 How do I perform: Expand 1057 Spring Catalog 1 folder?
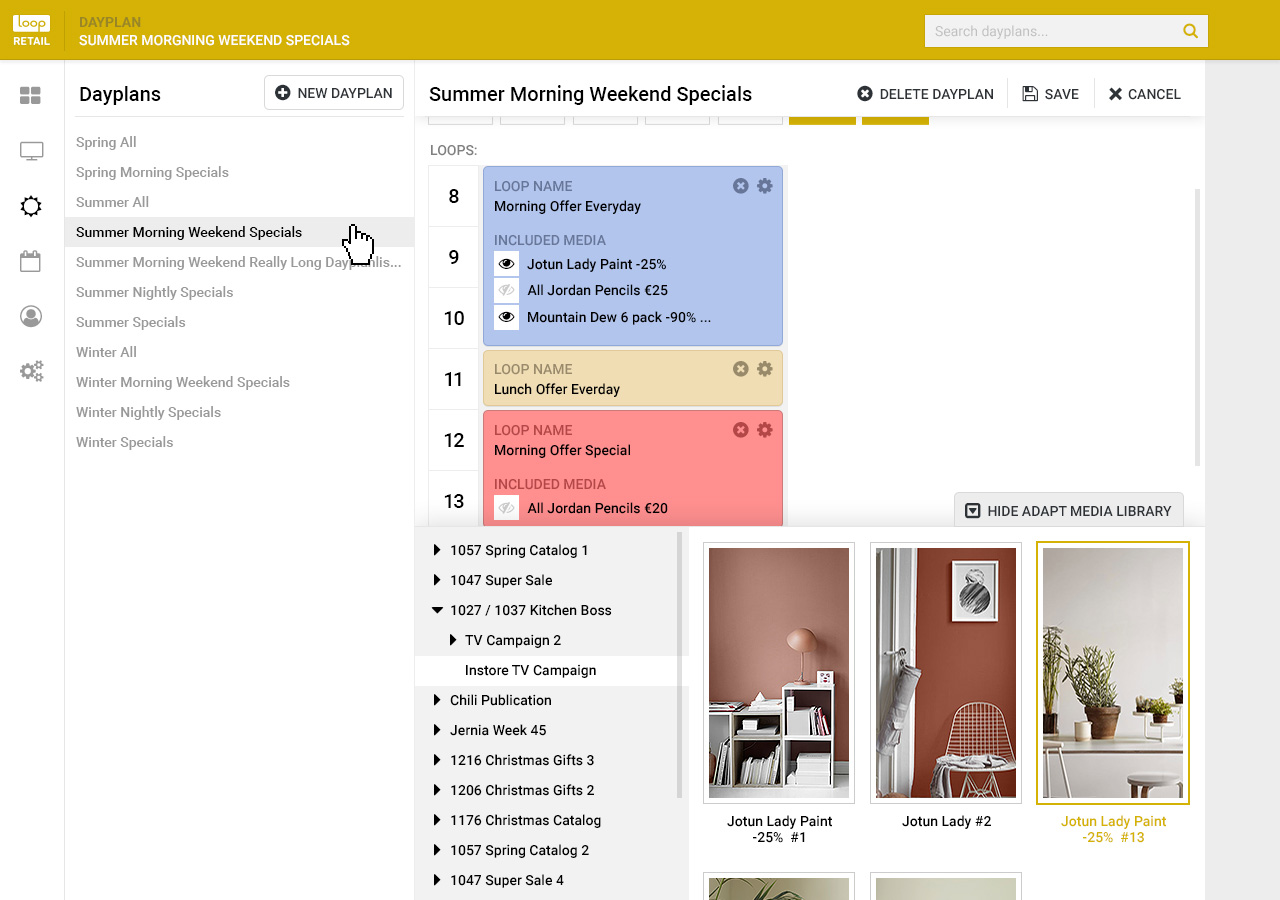coord(437,550)
